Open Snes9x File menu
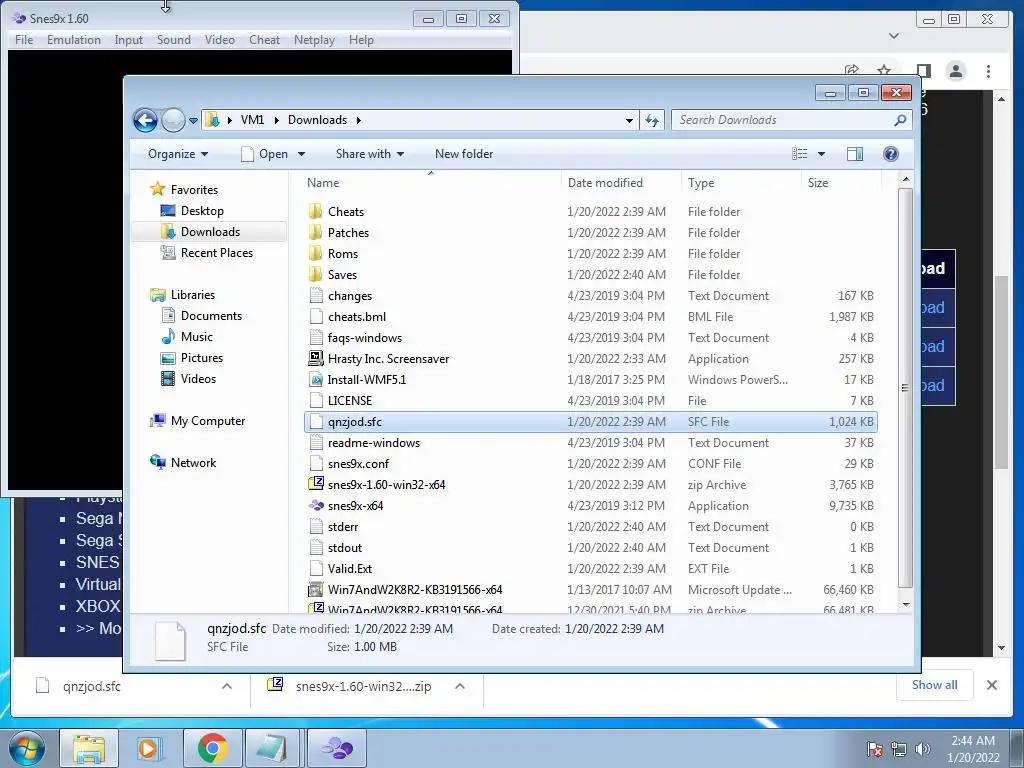 point(24,40)
